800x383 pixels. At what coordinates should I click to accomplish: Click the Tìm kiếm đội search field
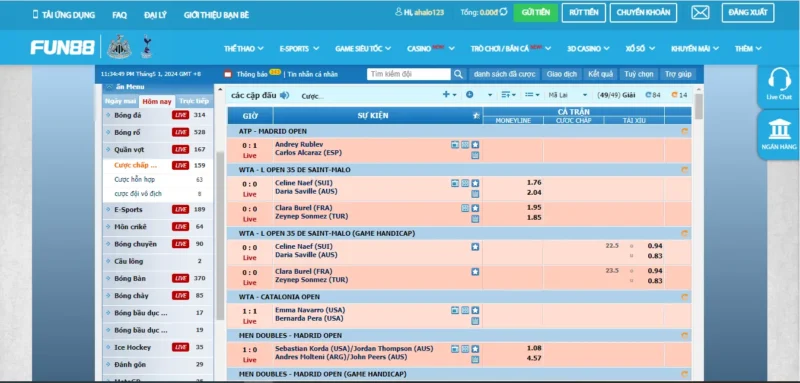[409, 74]
